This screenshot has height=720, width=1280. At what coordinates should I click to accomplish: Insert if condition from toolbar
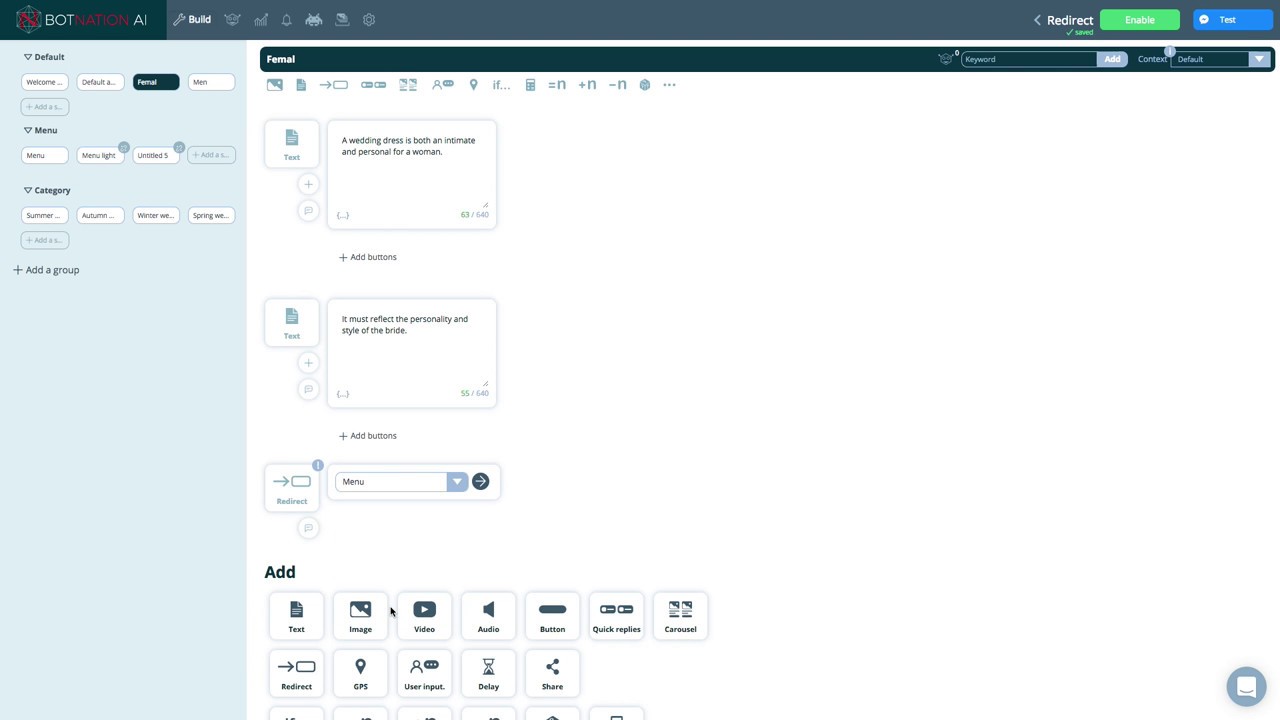pyautogui.click(x=501, y=85)
